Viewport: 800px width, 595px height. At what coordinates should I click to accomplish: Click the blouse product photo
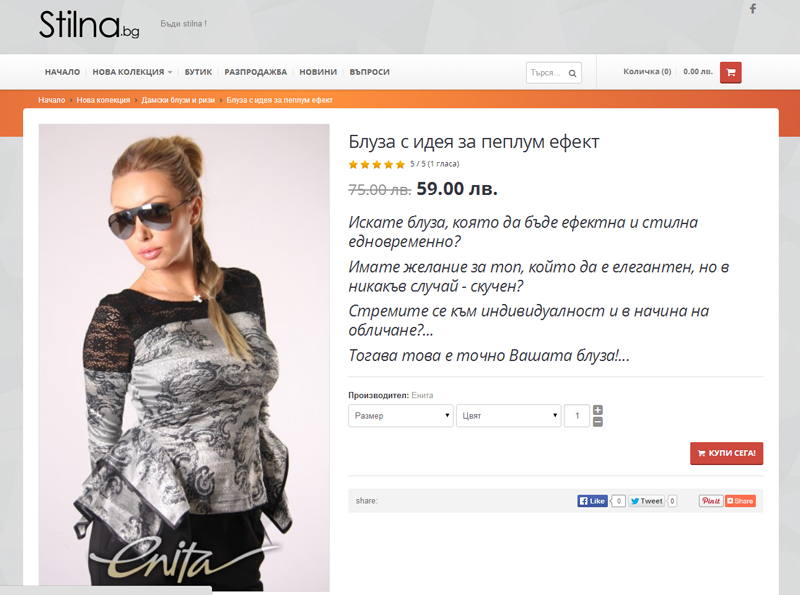tap(184, 357)
